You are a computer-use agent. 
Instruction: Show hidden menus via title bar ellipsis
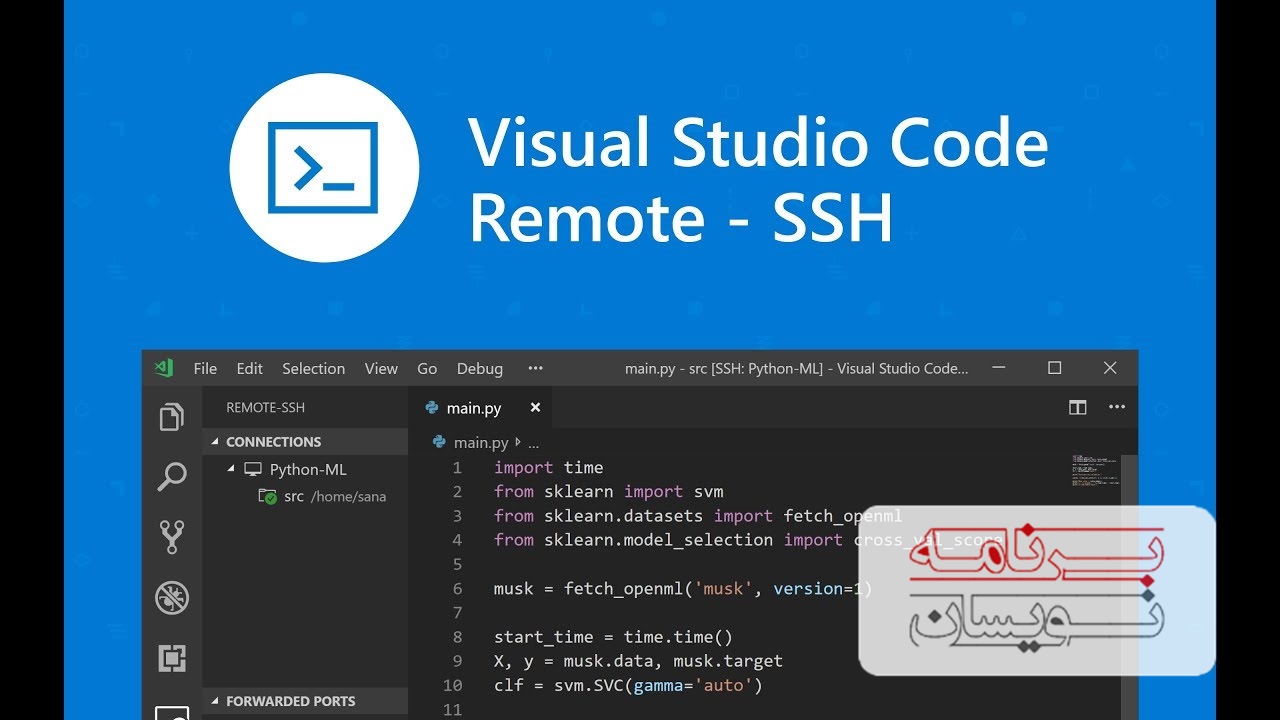pyautogui.click(x=535, y=368)
